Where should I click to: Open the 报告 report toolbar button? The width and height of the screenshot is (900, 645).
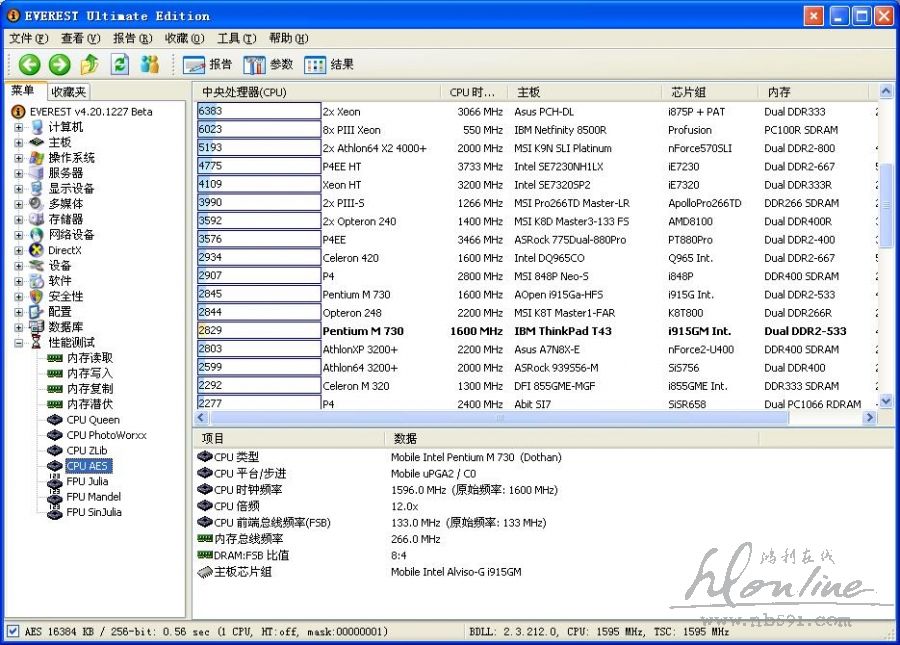(208, 65)
